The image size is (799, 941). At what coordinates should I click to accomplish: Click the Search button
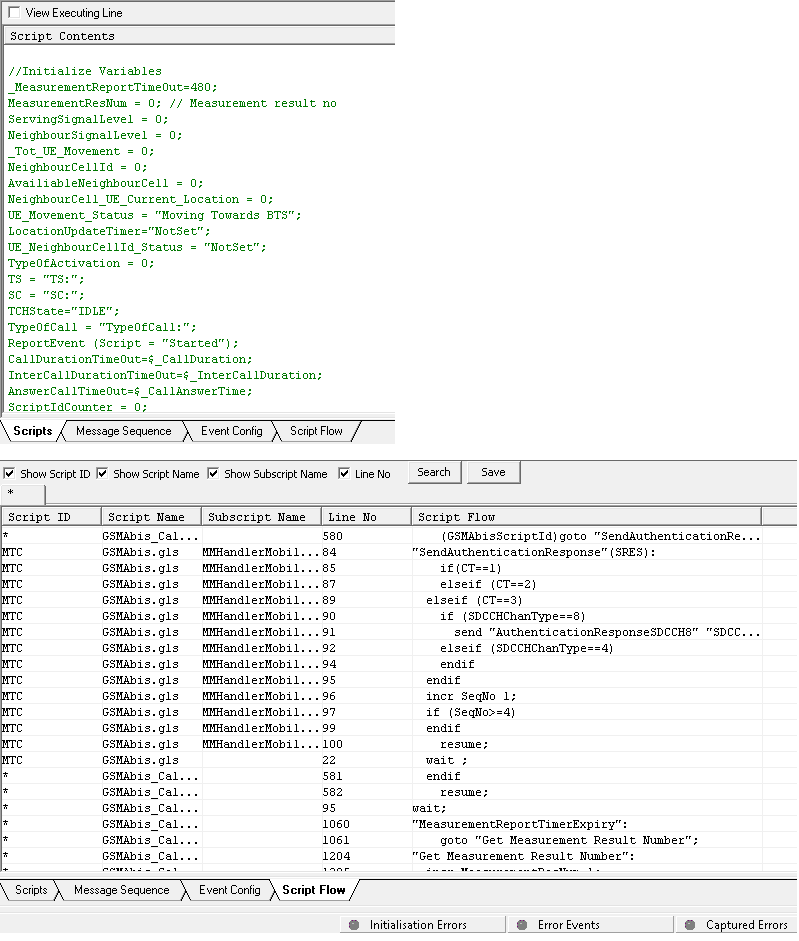coord(433,472)
